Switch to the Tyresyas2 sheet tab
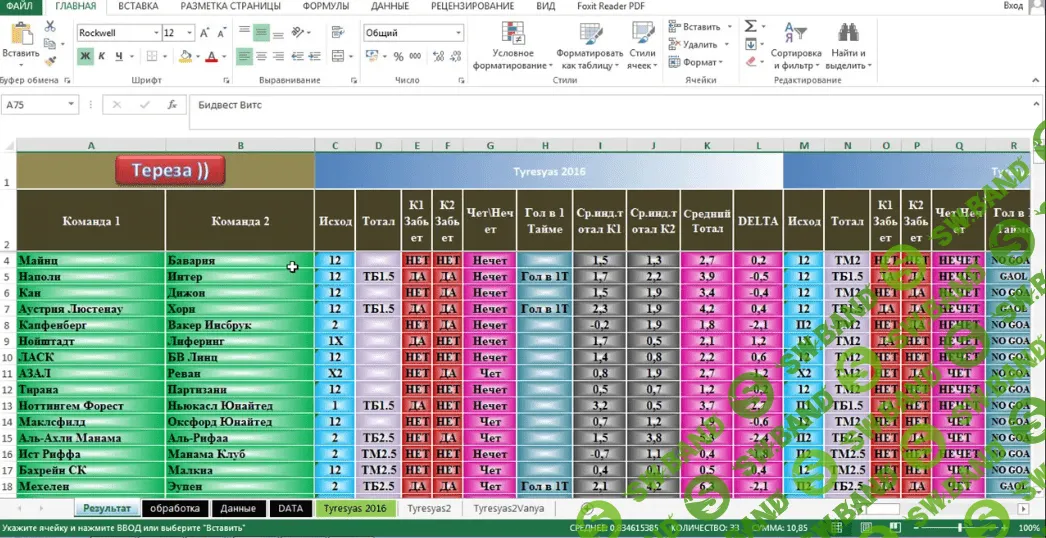 429,509
